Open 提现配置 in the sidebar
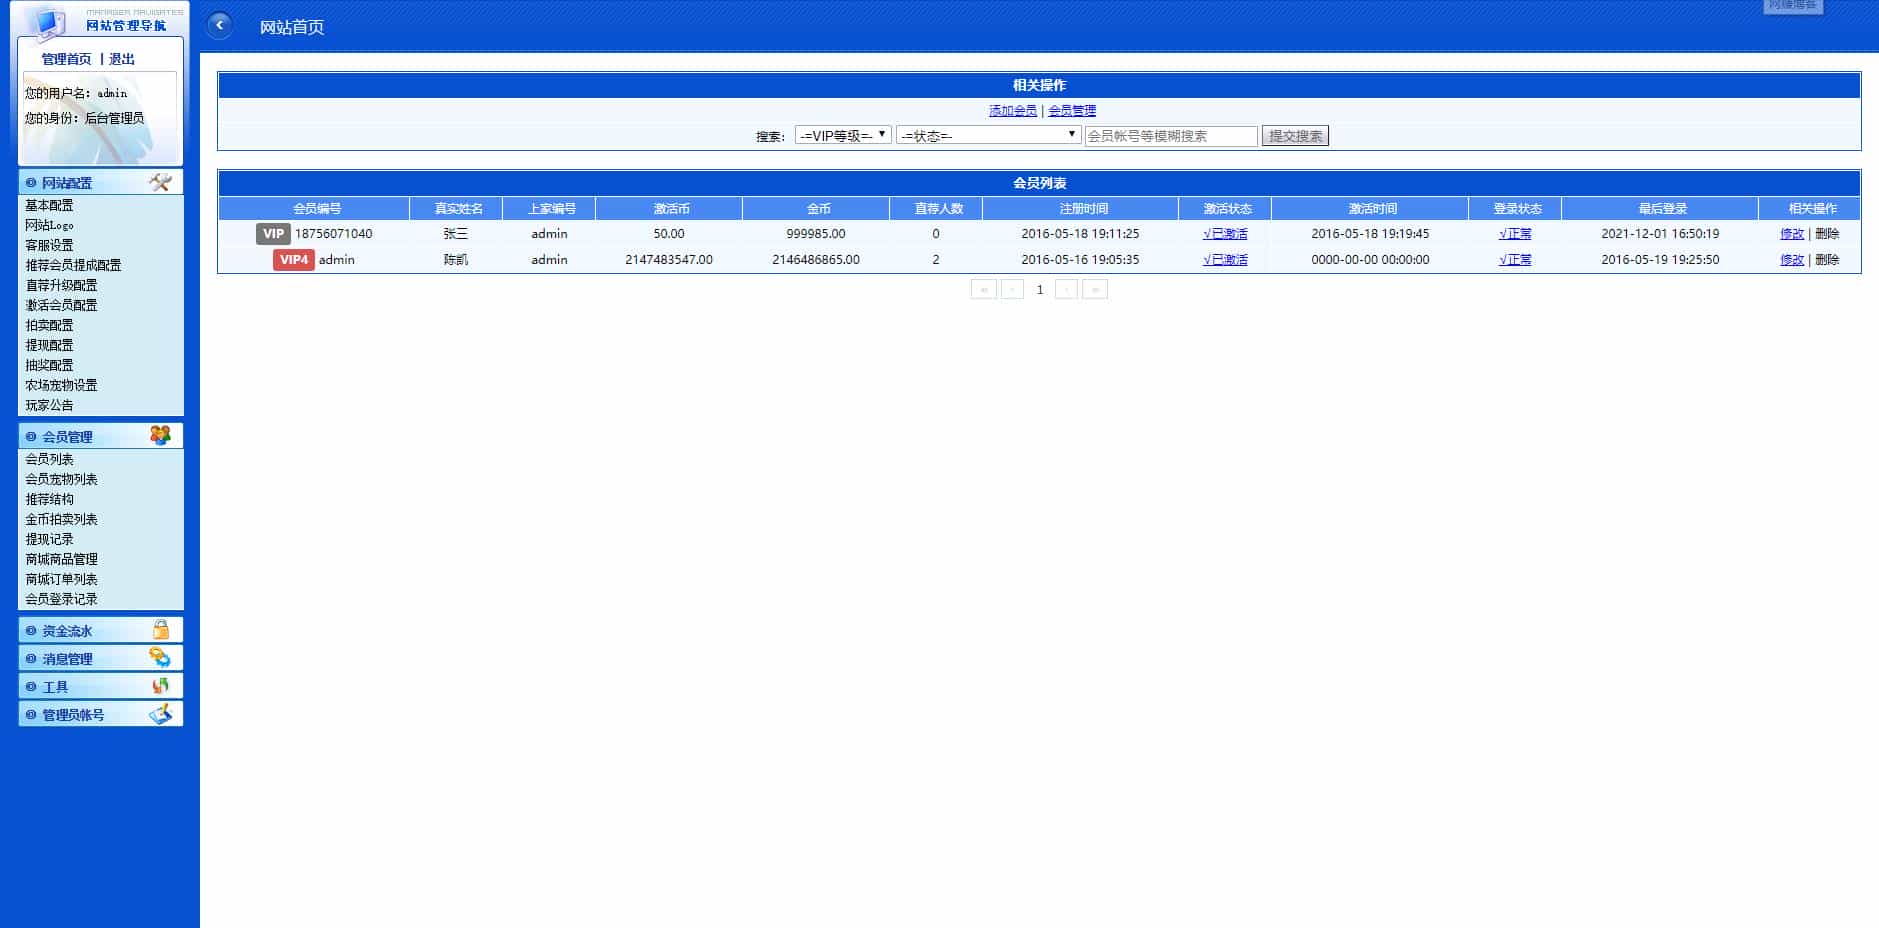 click(49, 345)
